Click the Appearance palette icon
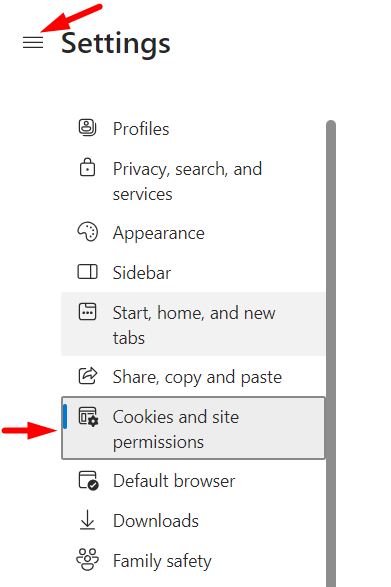 [88, 232]
